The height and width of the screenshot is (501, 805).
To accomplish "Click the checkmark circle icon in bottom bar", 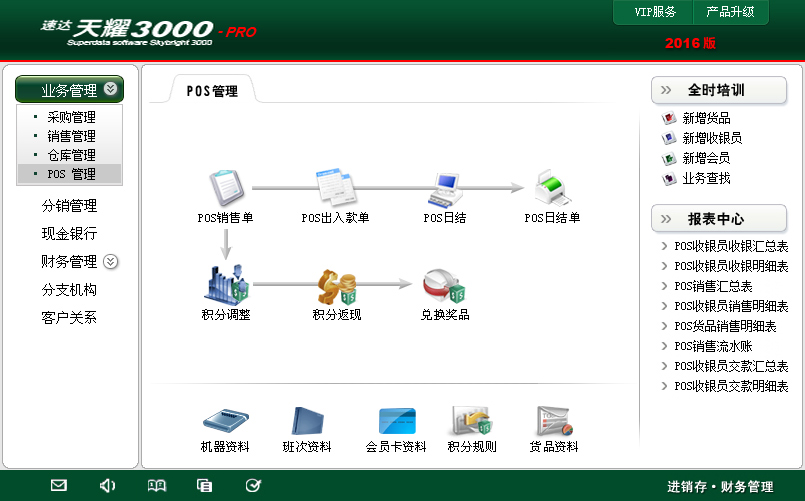I will tap(253, 485).
